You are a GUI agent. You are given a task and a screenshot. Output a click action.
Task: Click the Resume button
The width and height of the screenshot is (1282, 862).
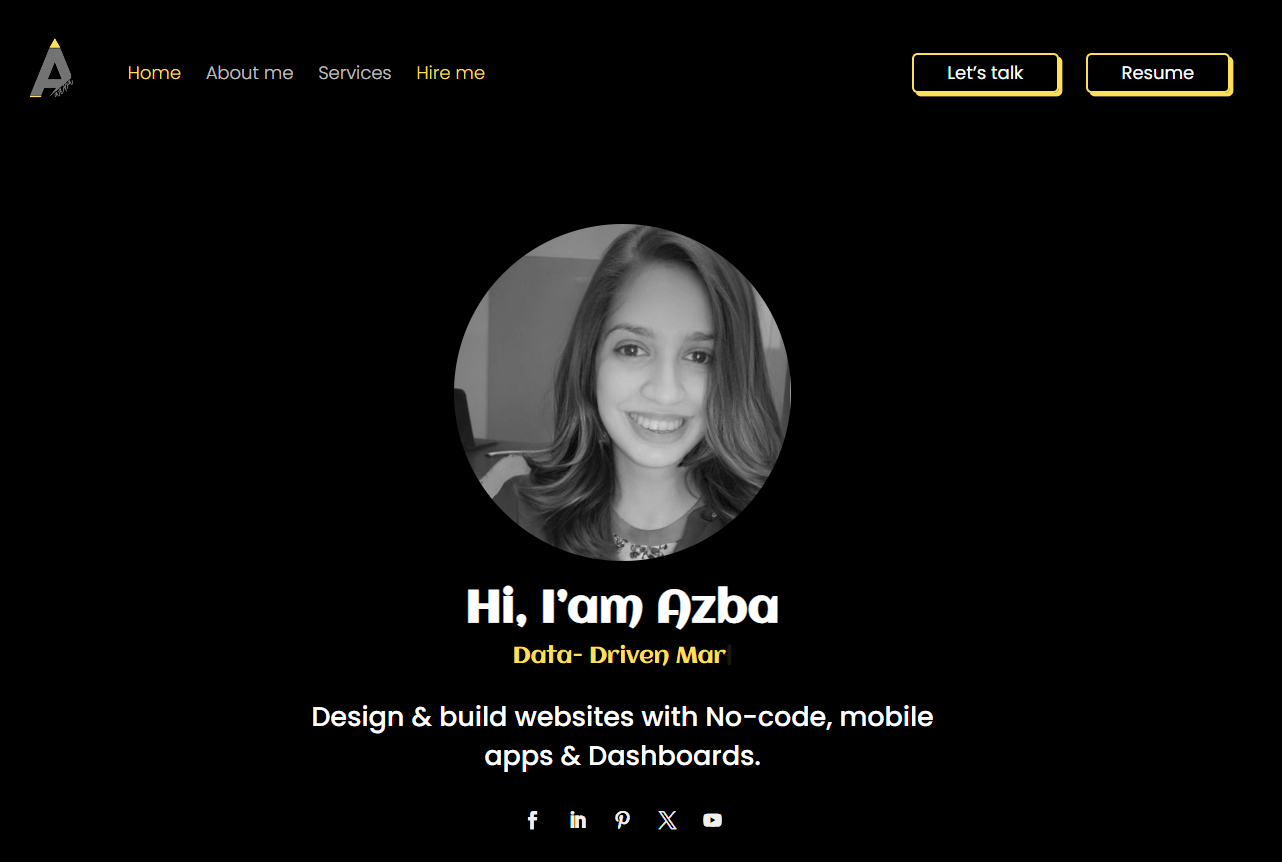point(1157,73)
